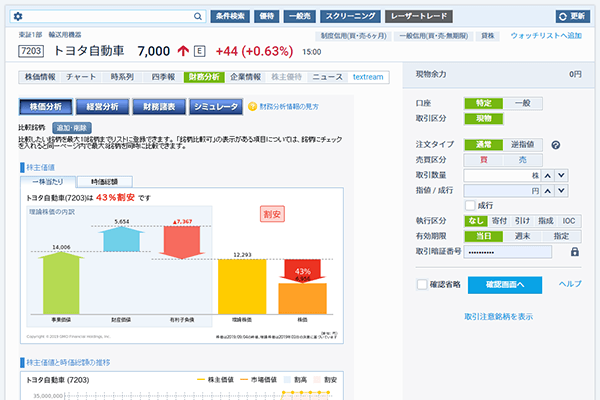Click the 指値 price input field
Image resolution: width=600 pixels, height=400 pixels.
[x=502, y=191]
